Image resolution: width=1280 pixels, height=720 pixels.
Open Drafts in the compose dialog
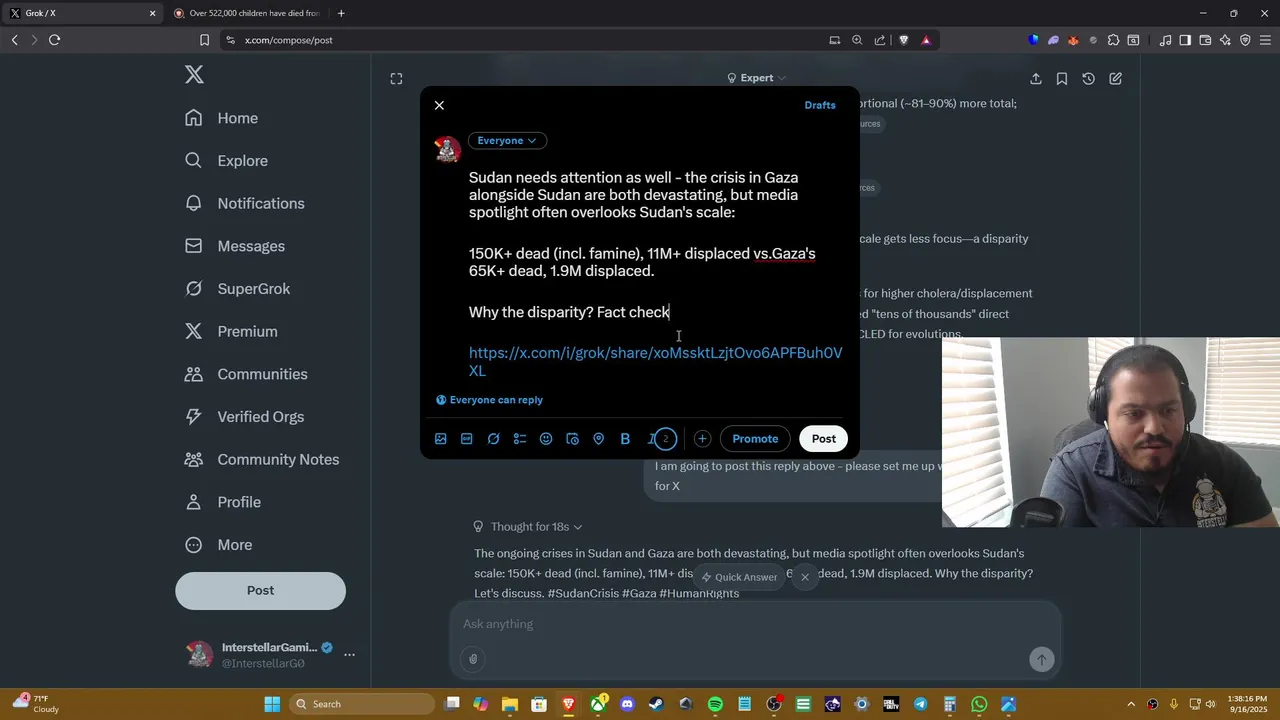point(820,105)
